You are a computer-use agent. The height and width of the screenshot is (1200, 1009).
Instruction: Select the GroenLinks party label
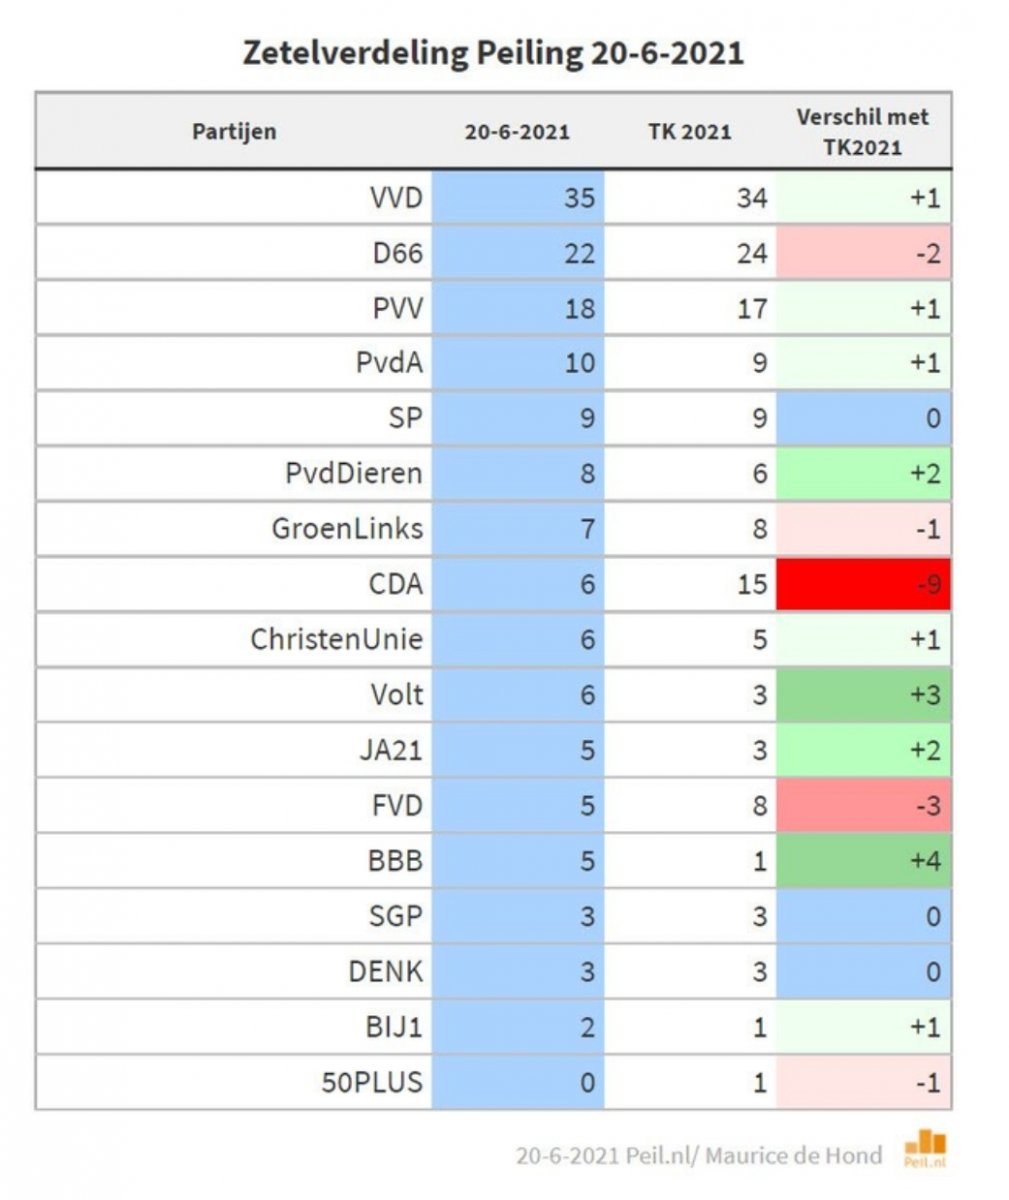[347, 527]
